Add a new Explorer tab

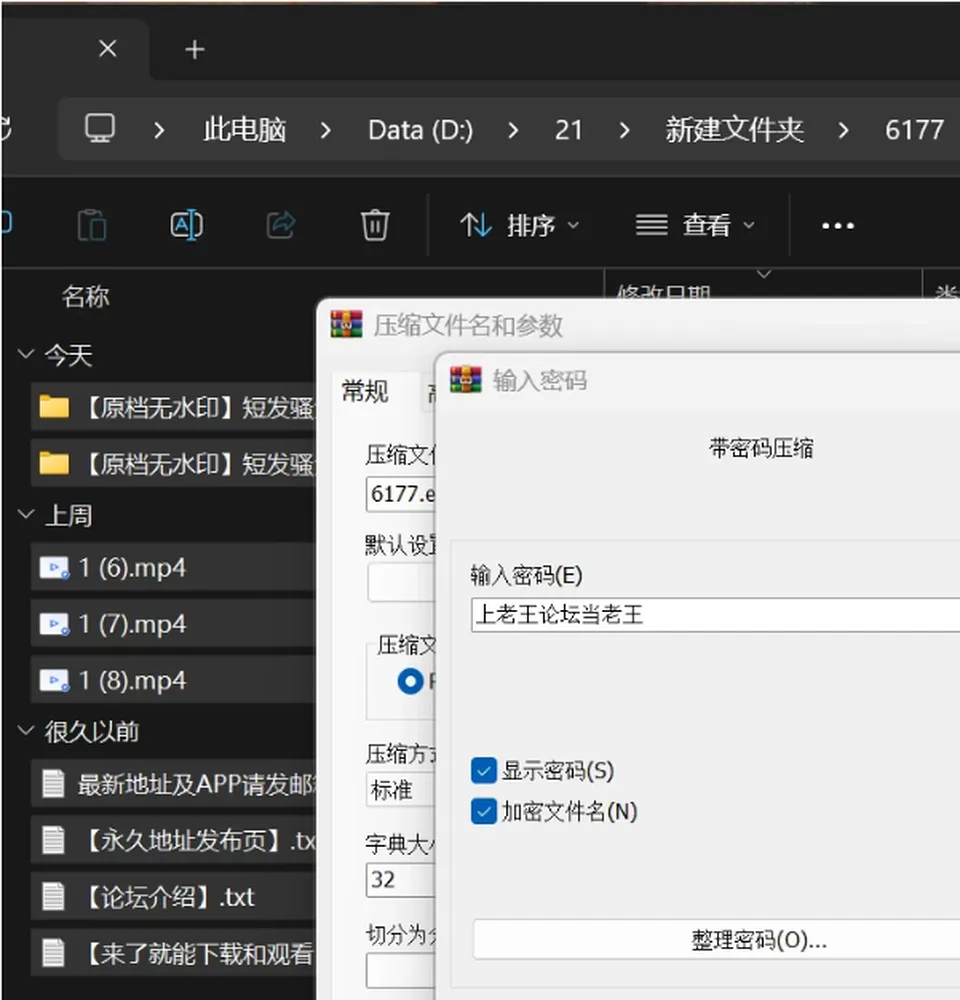(195, 49)
